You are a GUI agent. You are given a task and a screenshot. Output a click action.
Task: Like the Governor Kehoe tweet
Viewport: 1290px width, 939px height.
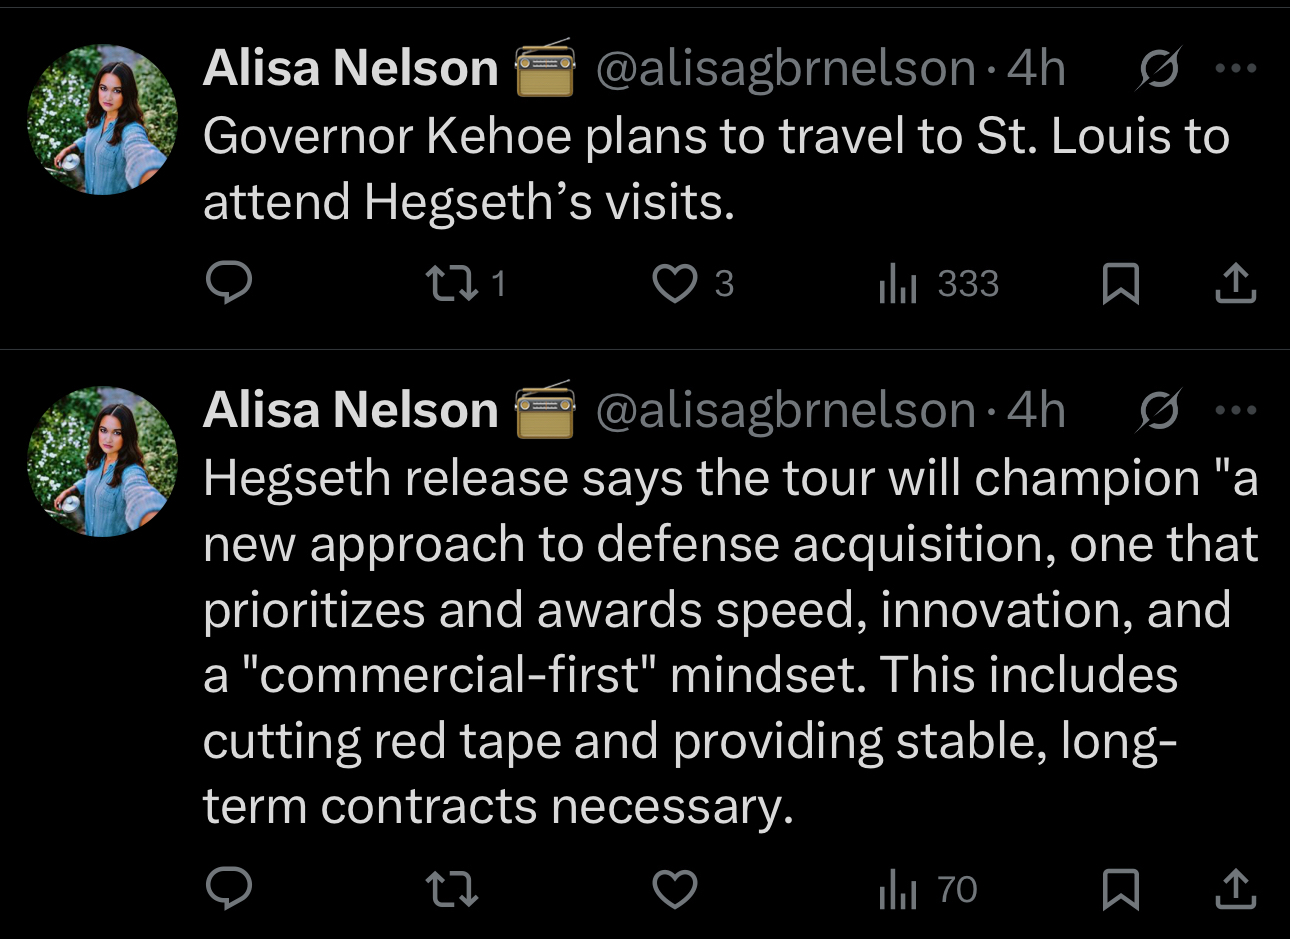coord(675,283)
